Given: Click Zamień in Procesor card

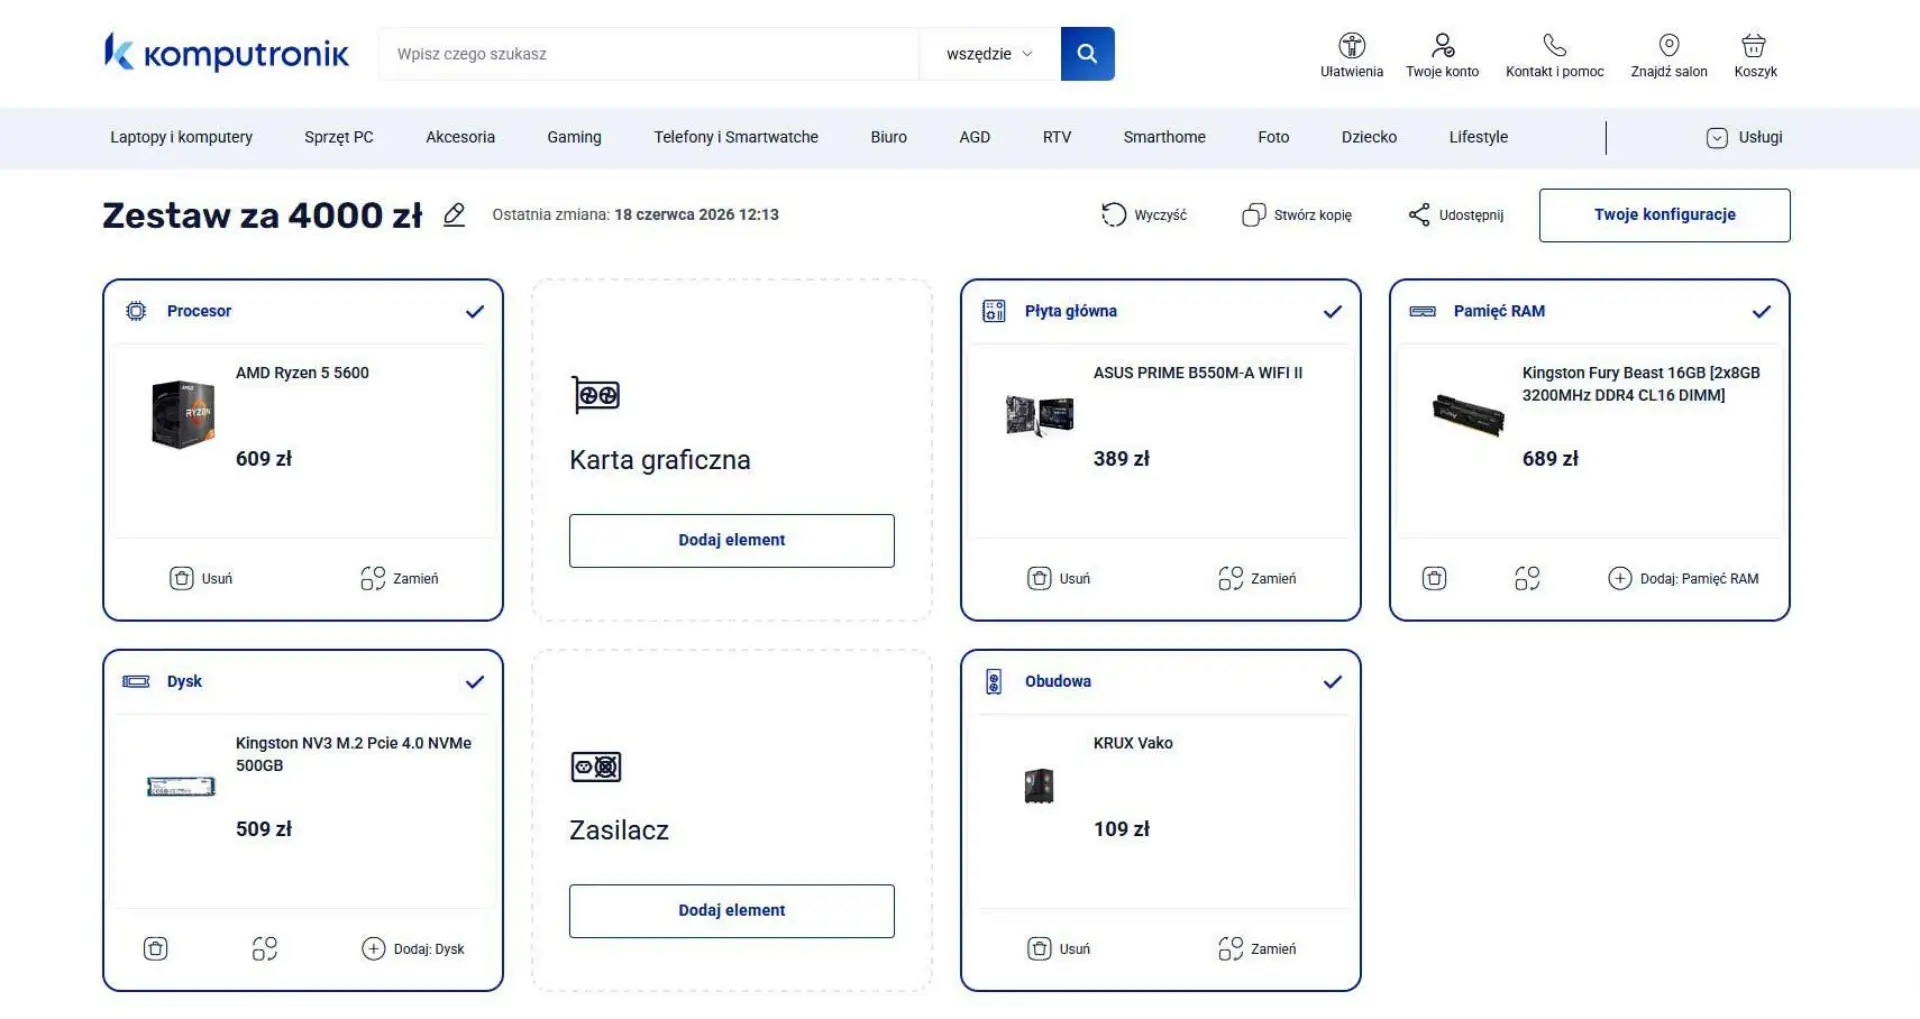Looking at the screenshot, I should click(x=399, y=578).
